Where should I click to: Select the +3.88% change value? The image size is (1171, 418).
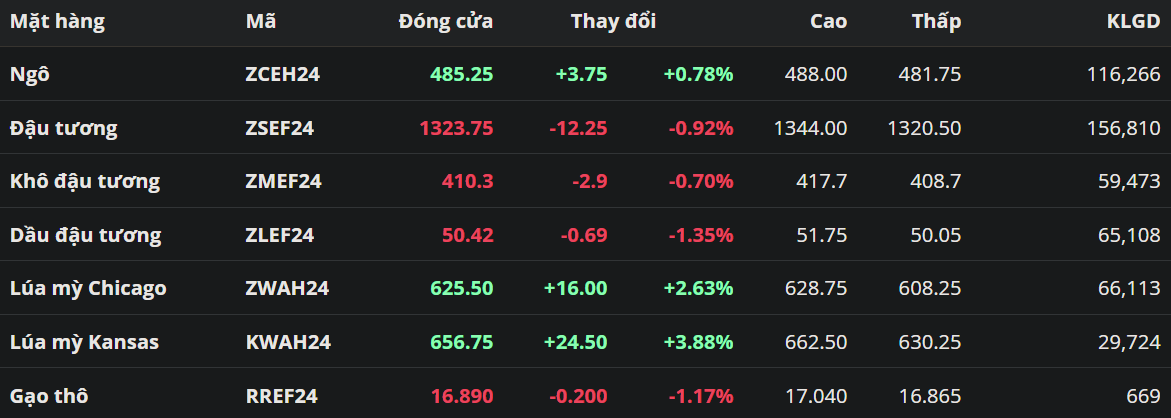(x=698, y=342)
